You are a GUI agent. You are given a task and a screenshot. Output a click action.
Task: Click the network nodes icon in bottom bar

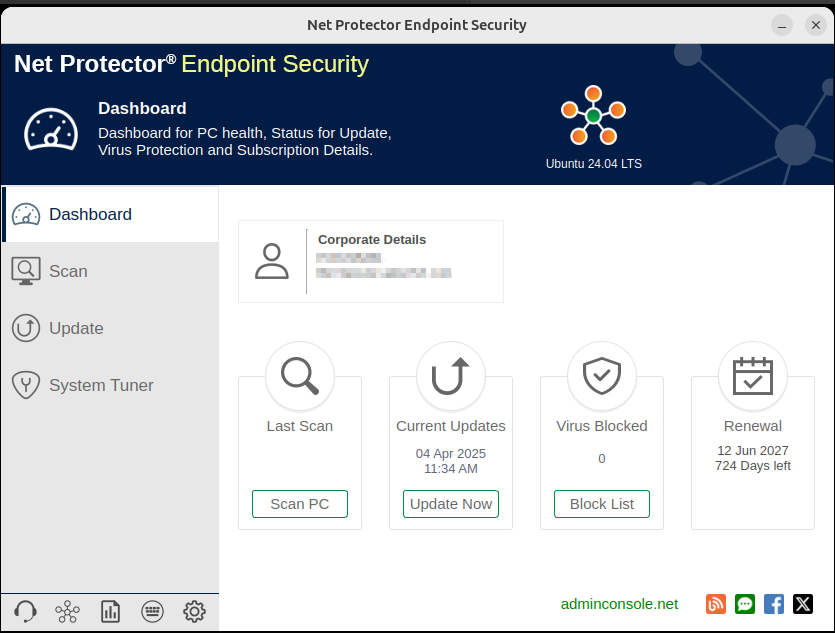(68, 611)
